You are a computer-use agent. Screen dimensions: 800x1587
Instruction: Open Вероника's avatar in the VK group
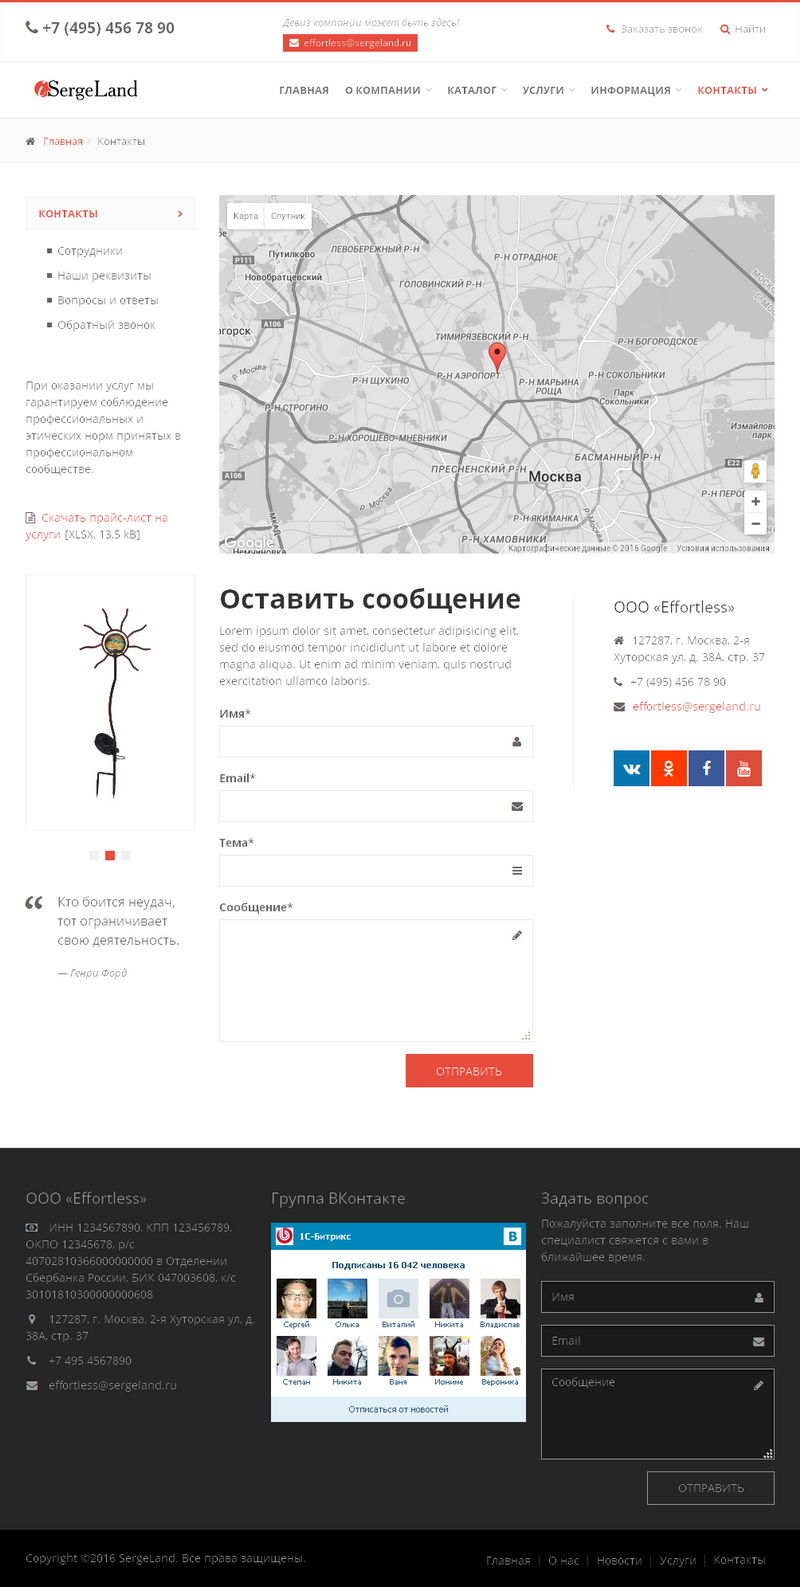[500, 1357]
